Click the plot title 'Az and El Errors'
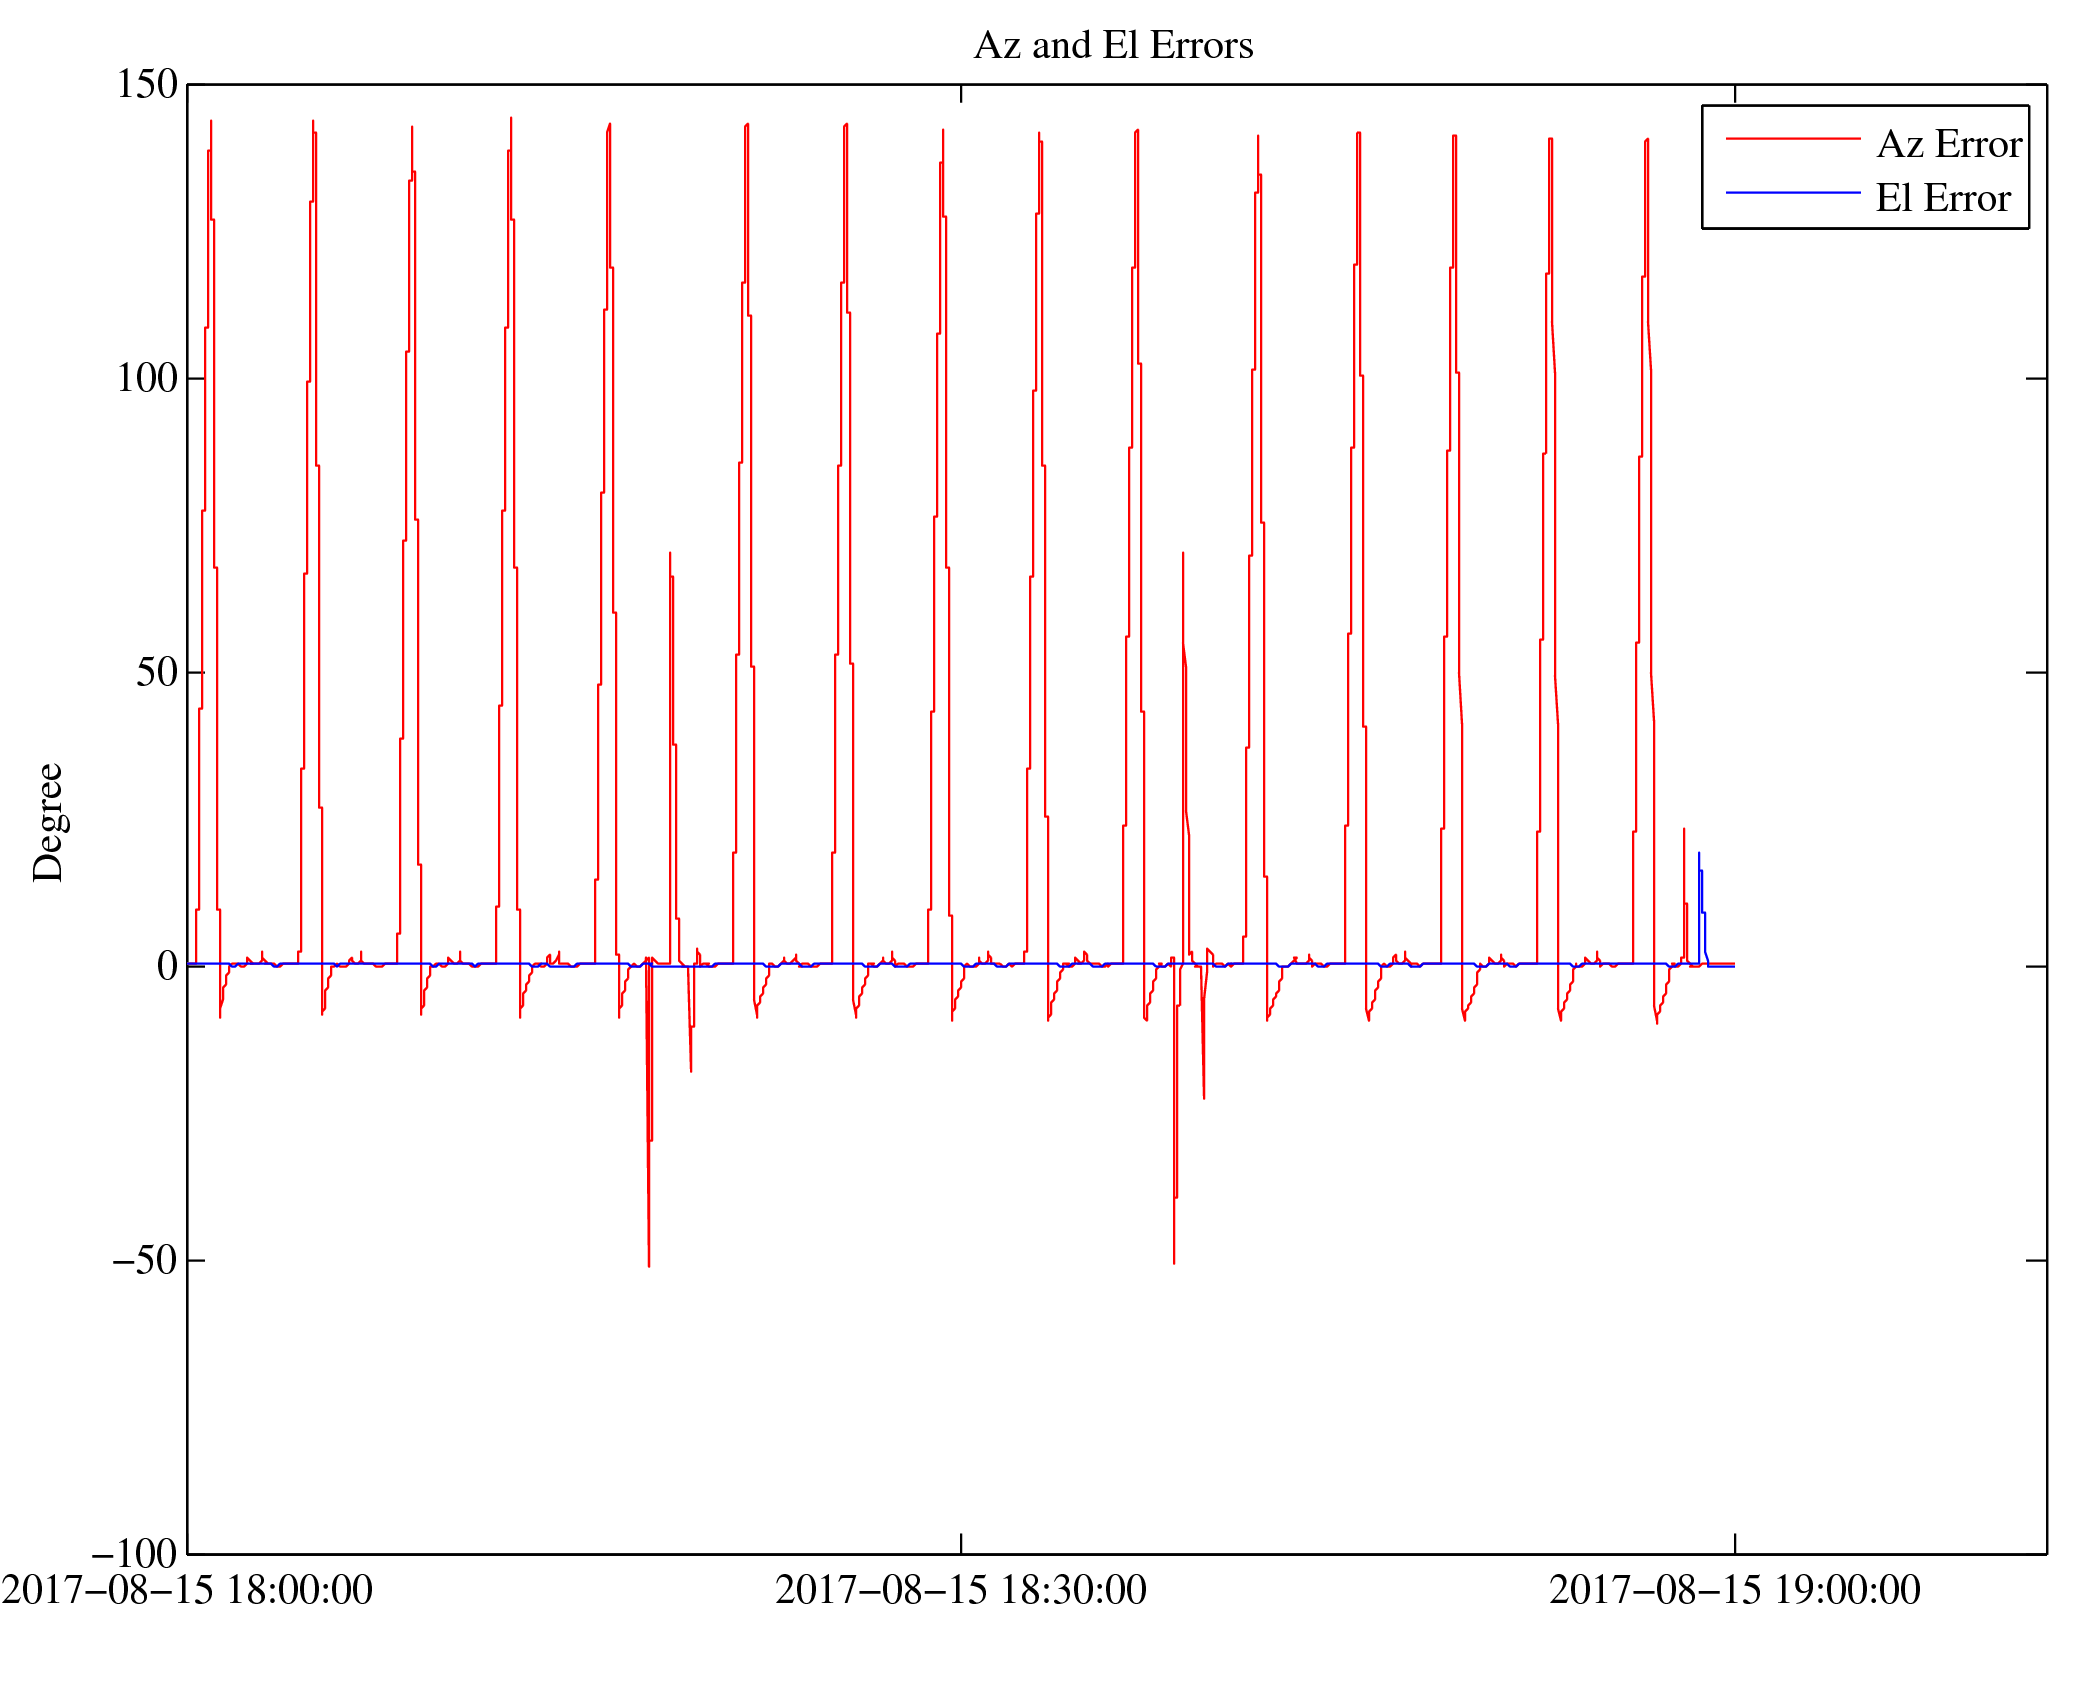This screenshot has height=1683, width=2075. [1113, 46]
